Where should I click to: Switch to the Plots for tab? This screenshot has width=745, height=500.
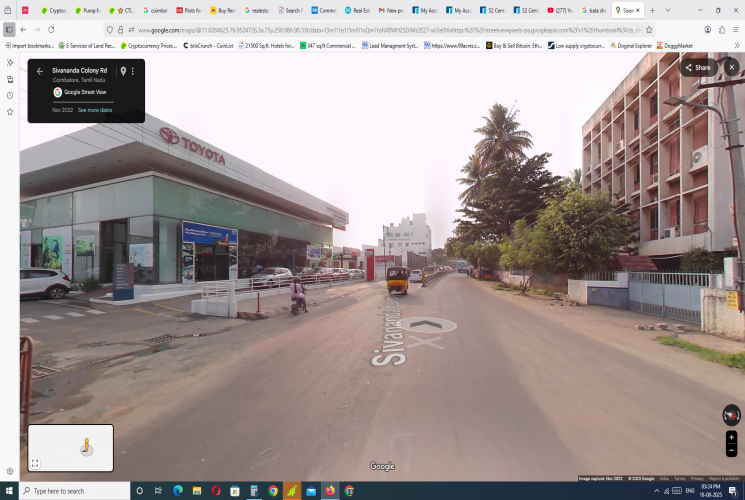189,10
